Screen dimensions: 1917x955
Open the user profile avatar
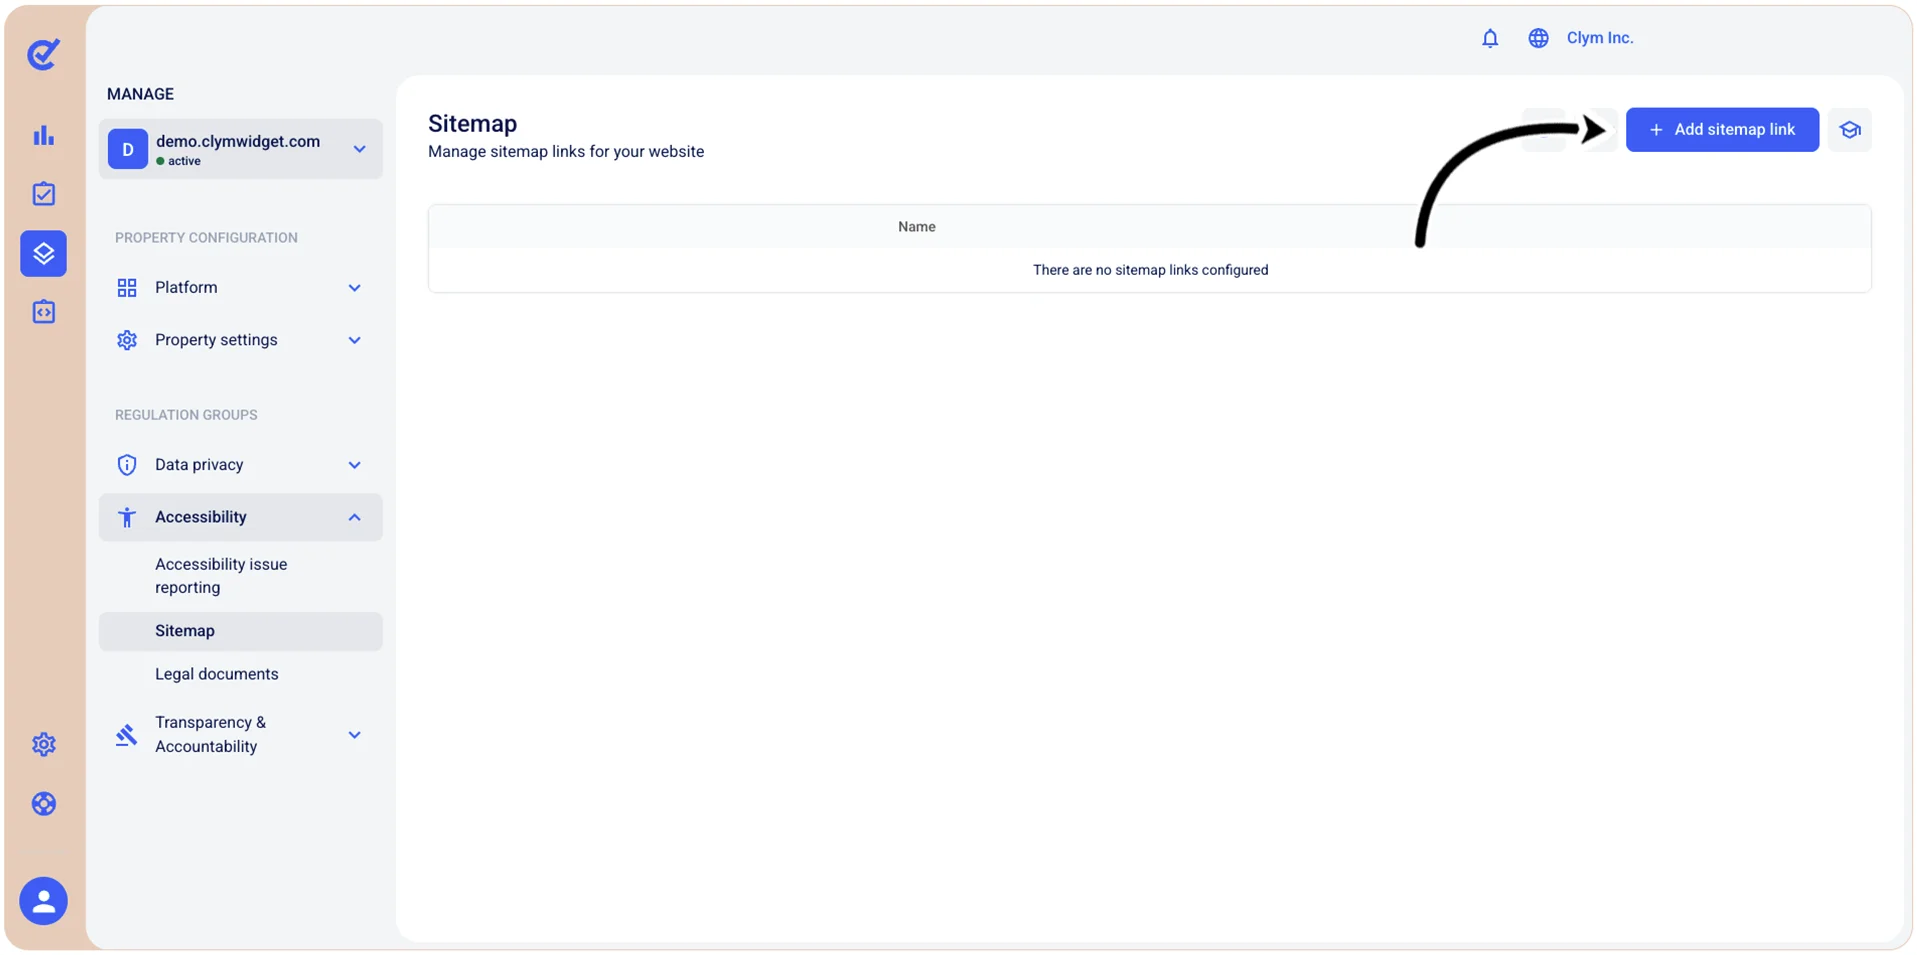(43, 901)
